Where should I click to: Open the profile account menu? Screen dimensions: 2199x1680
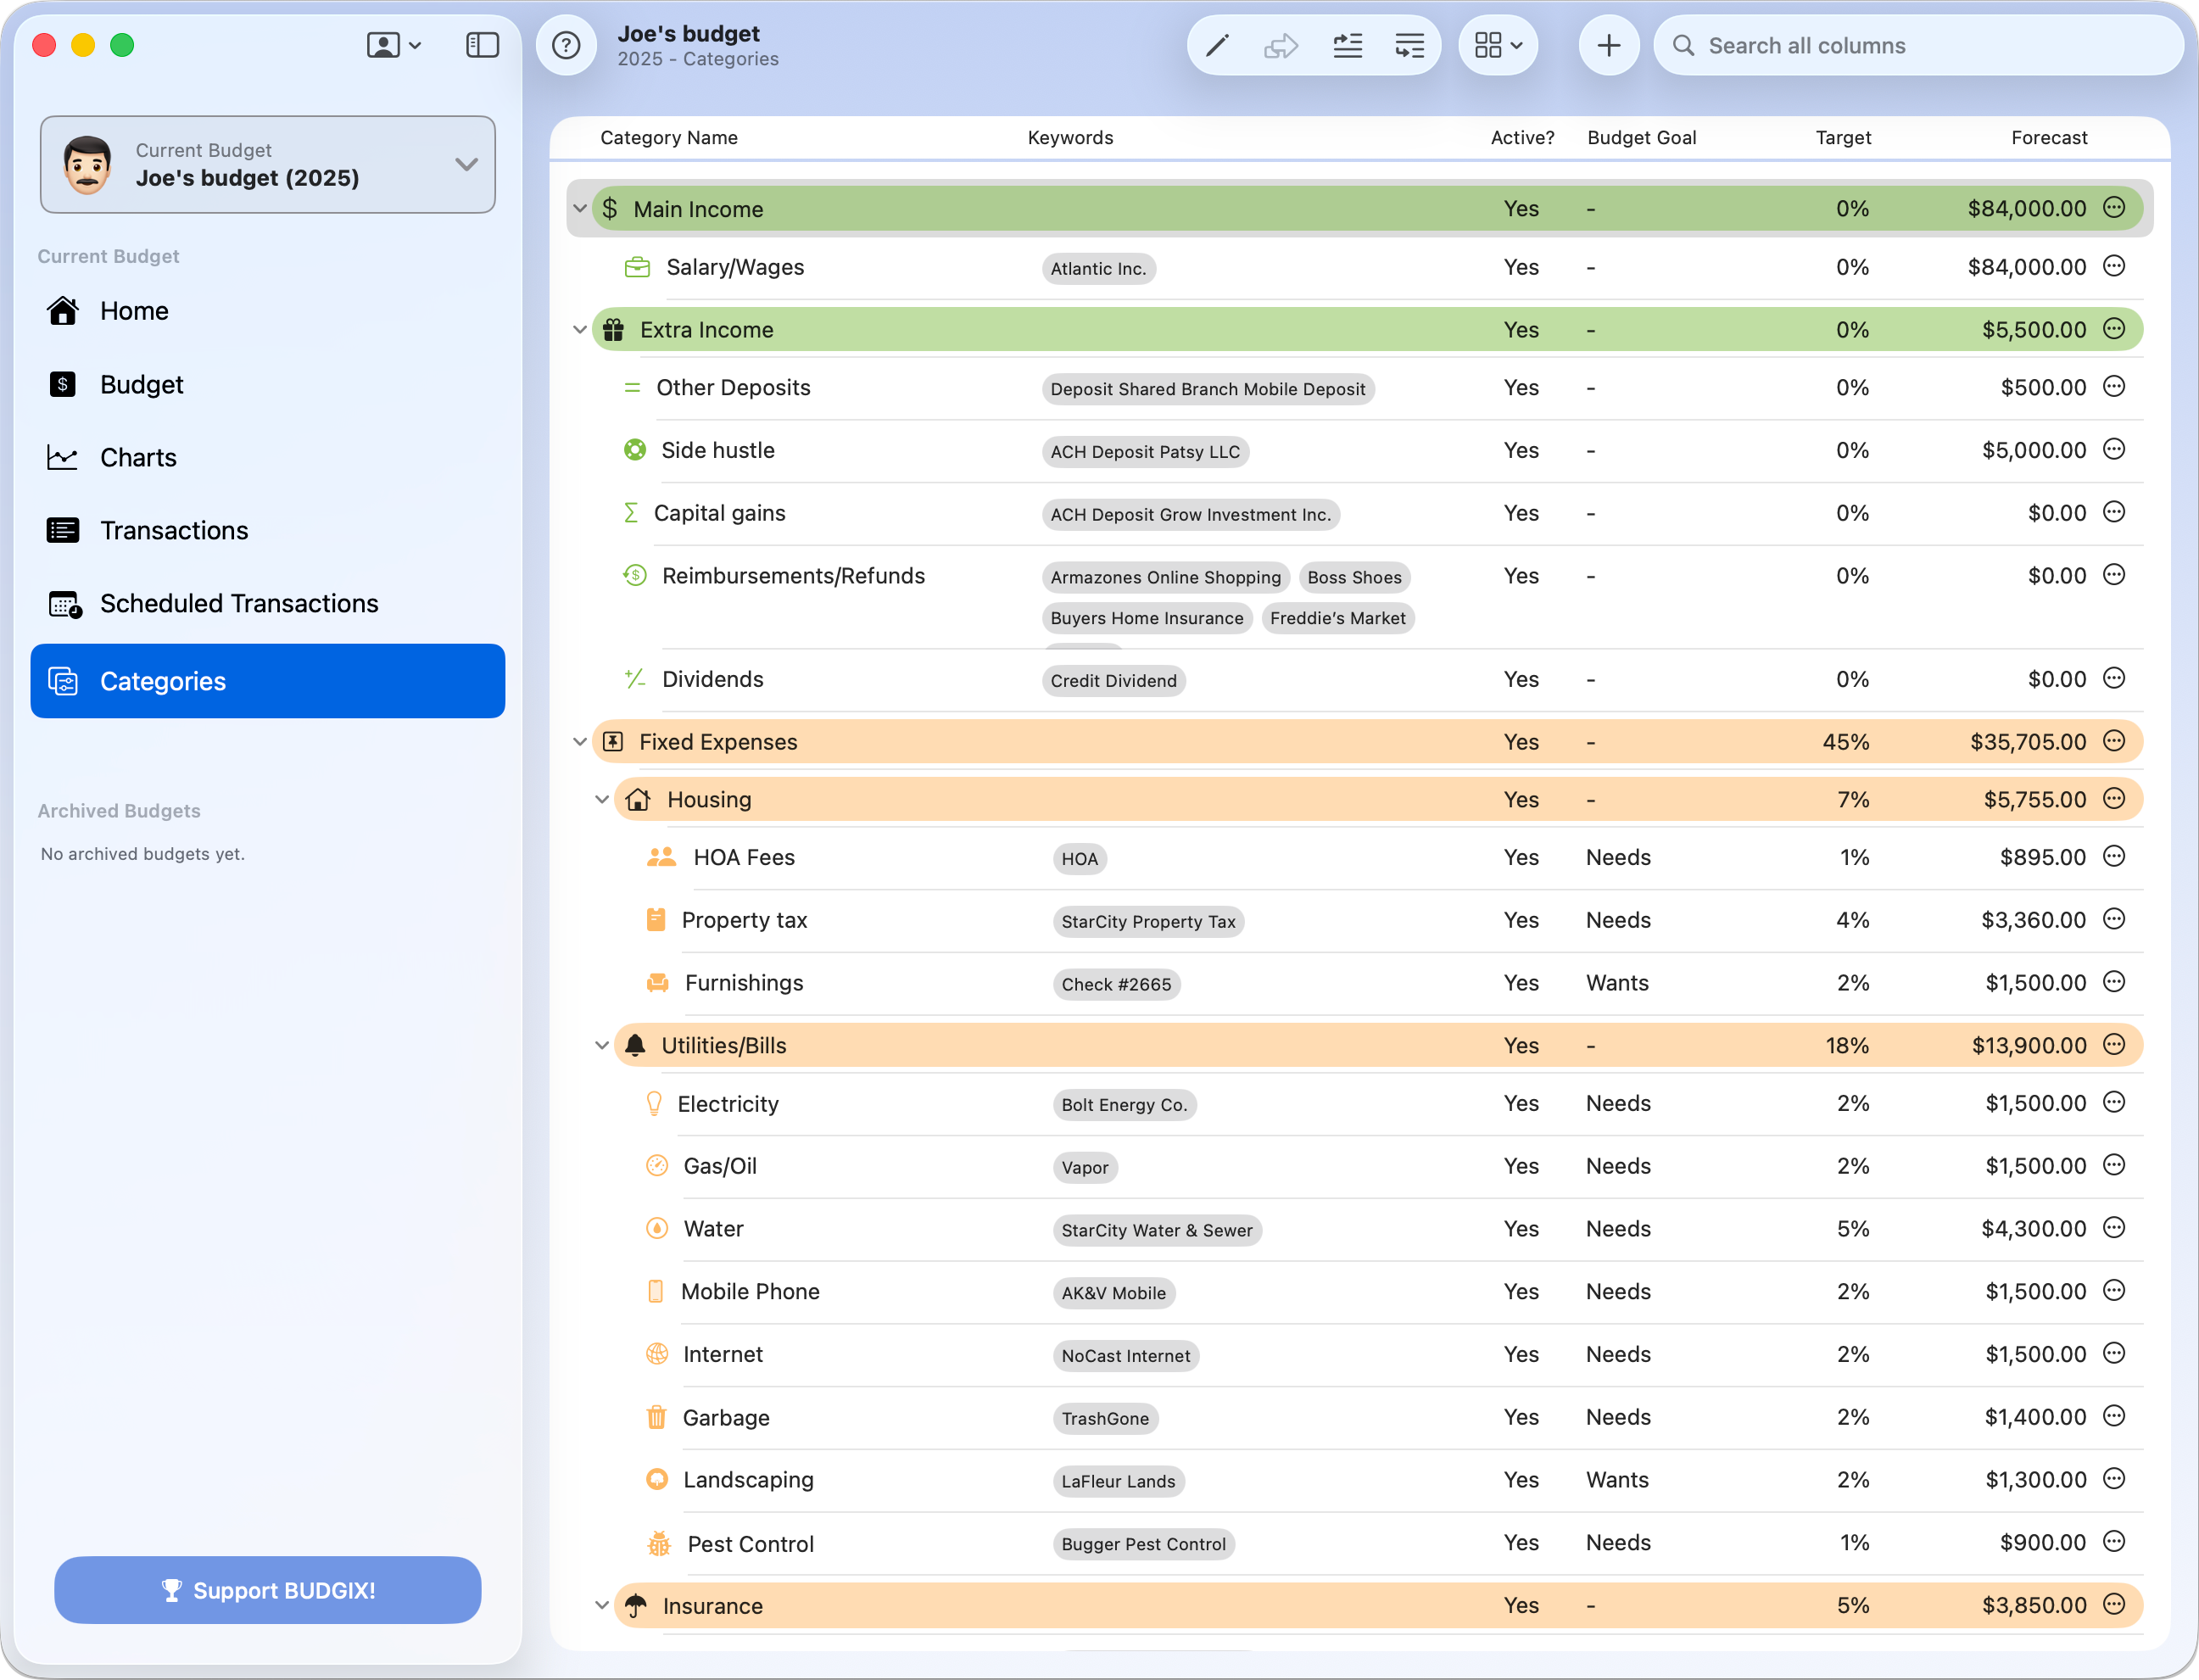[x=392, y=45]
